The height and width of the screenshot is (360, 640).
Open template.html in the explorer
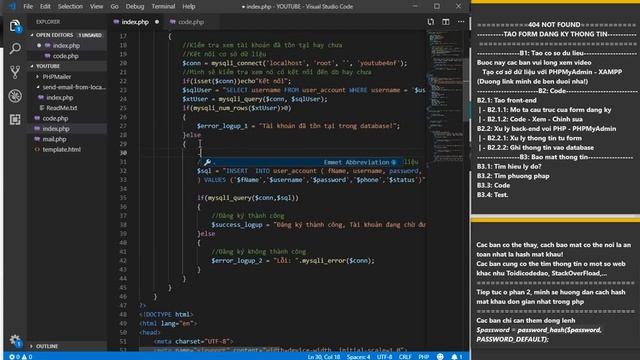[61, 149]
